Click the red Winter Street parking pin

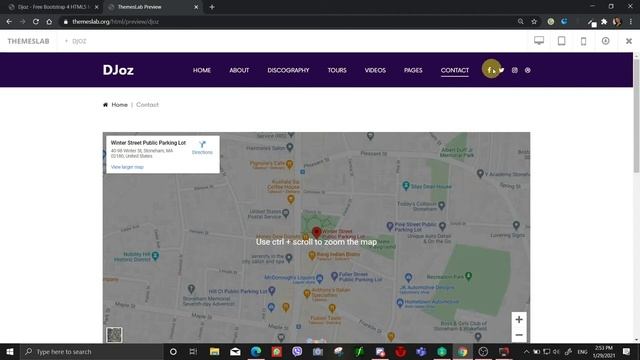click(x=316, y=233)
